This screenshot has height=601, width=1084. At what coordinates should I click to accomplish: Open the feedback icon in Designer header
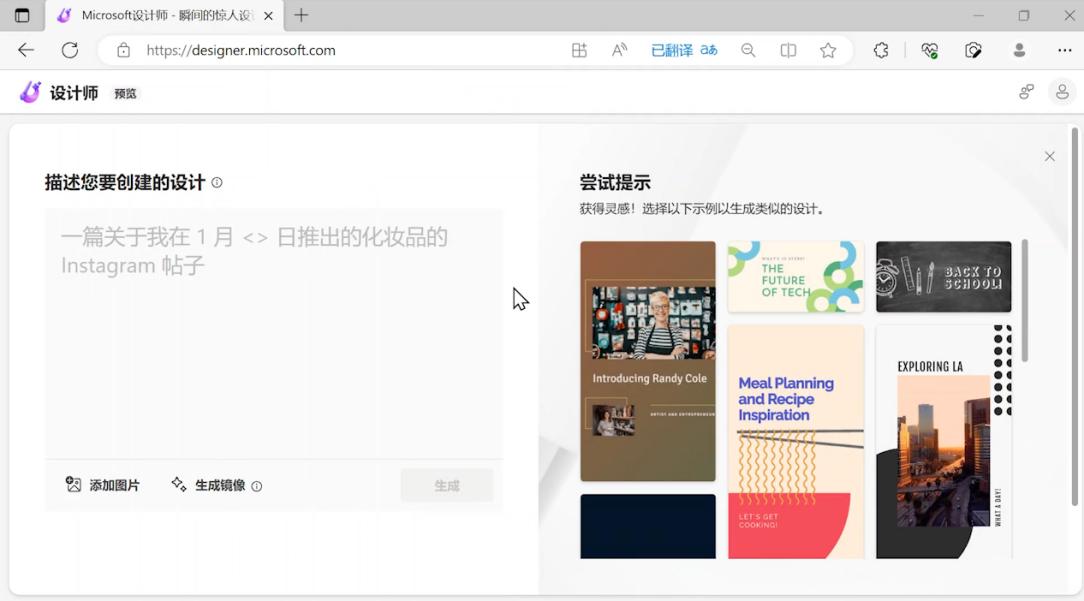pyautogui.click(x=1026, y=91)
